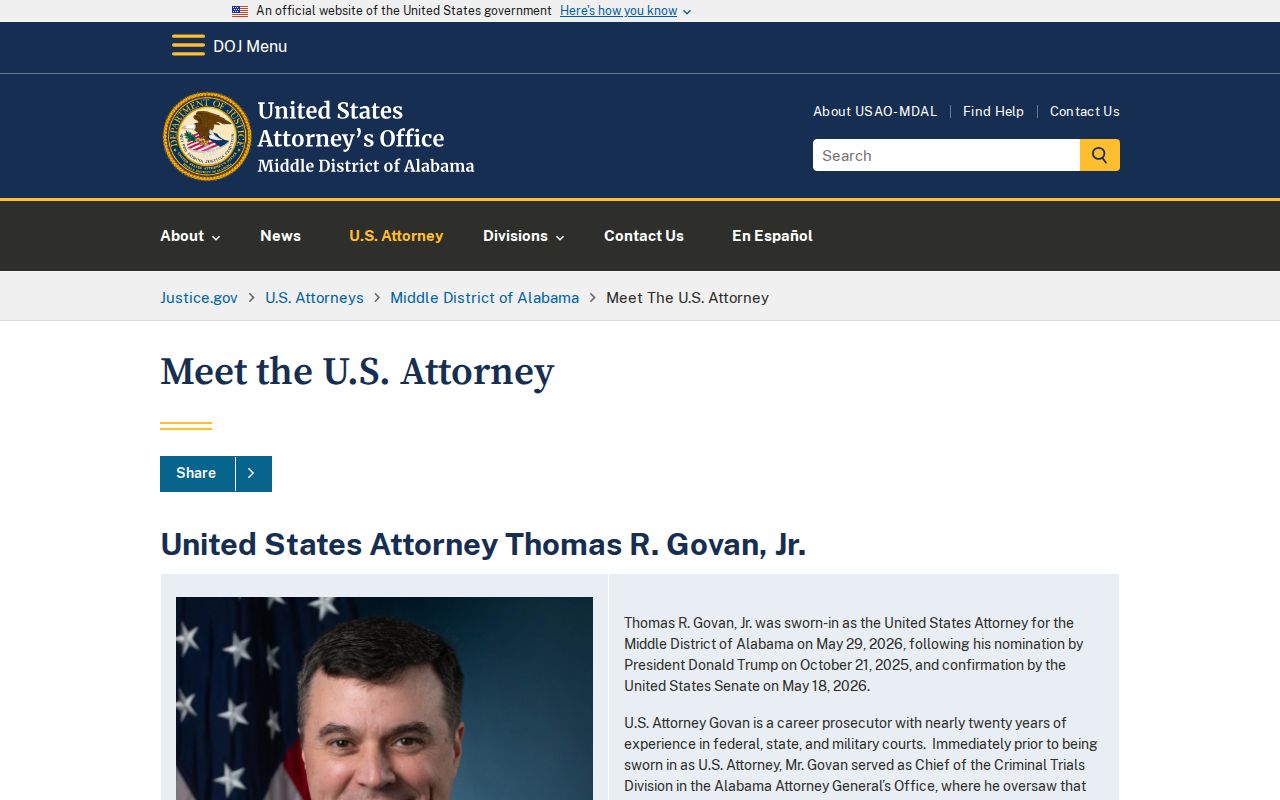This screenshot has width=1280, height=800.
Task: Switch to En Español
Action: coord(772,236)
